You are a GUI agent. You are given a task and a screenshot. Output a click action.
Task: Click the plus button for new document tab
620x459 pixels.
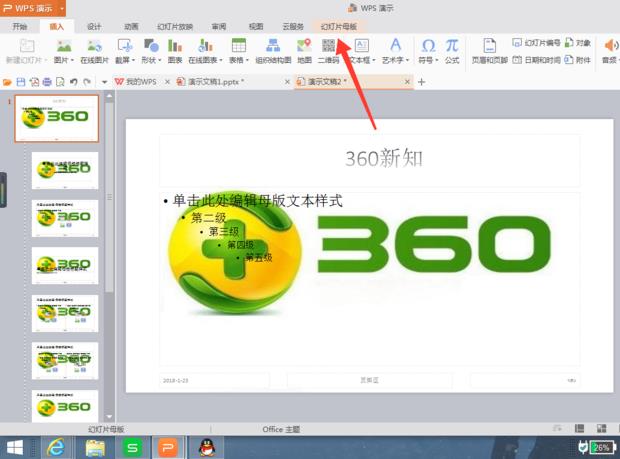pyautogui.click(x=422, y=82)
